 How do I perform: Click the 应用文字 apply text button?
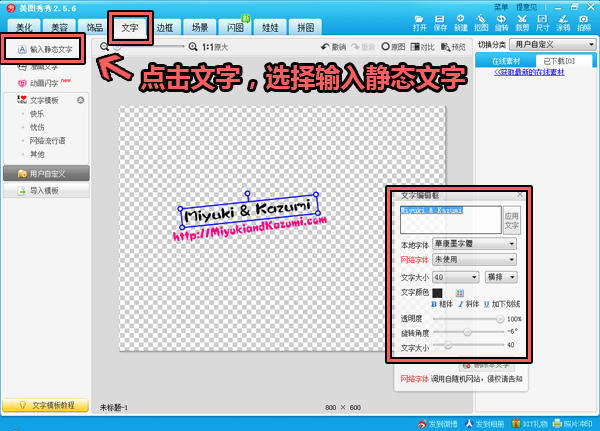[511, 220]
